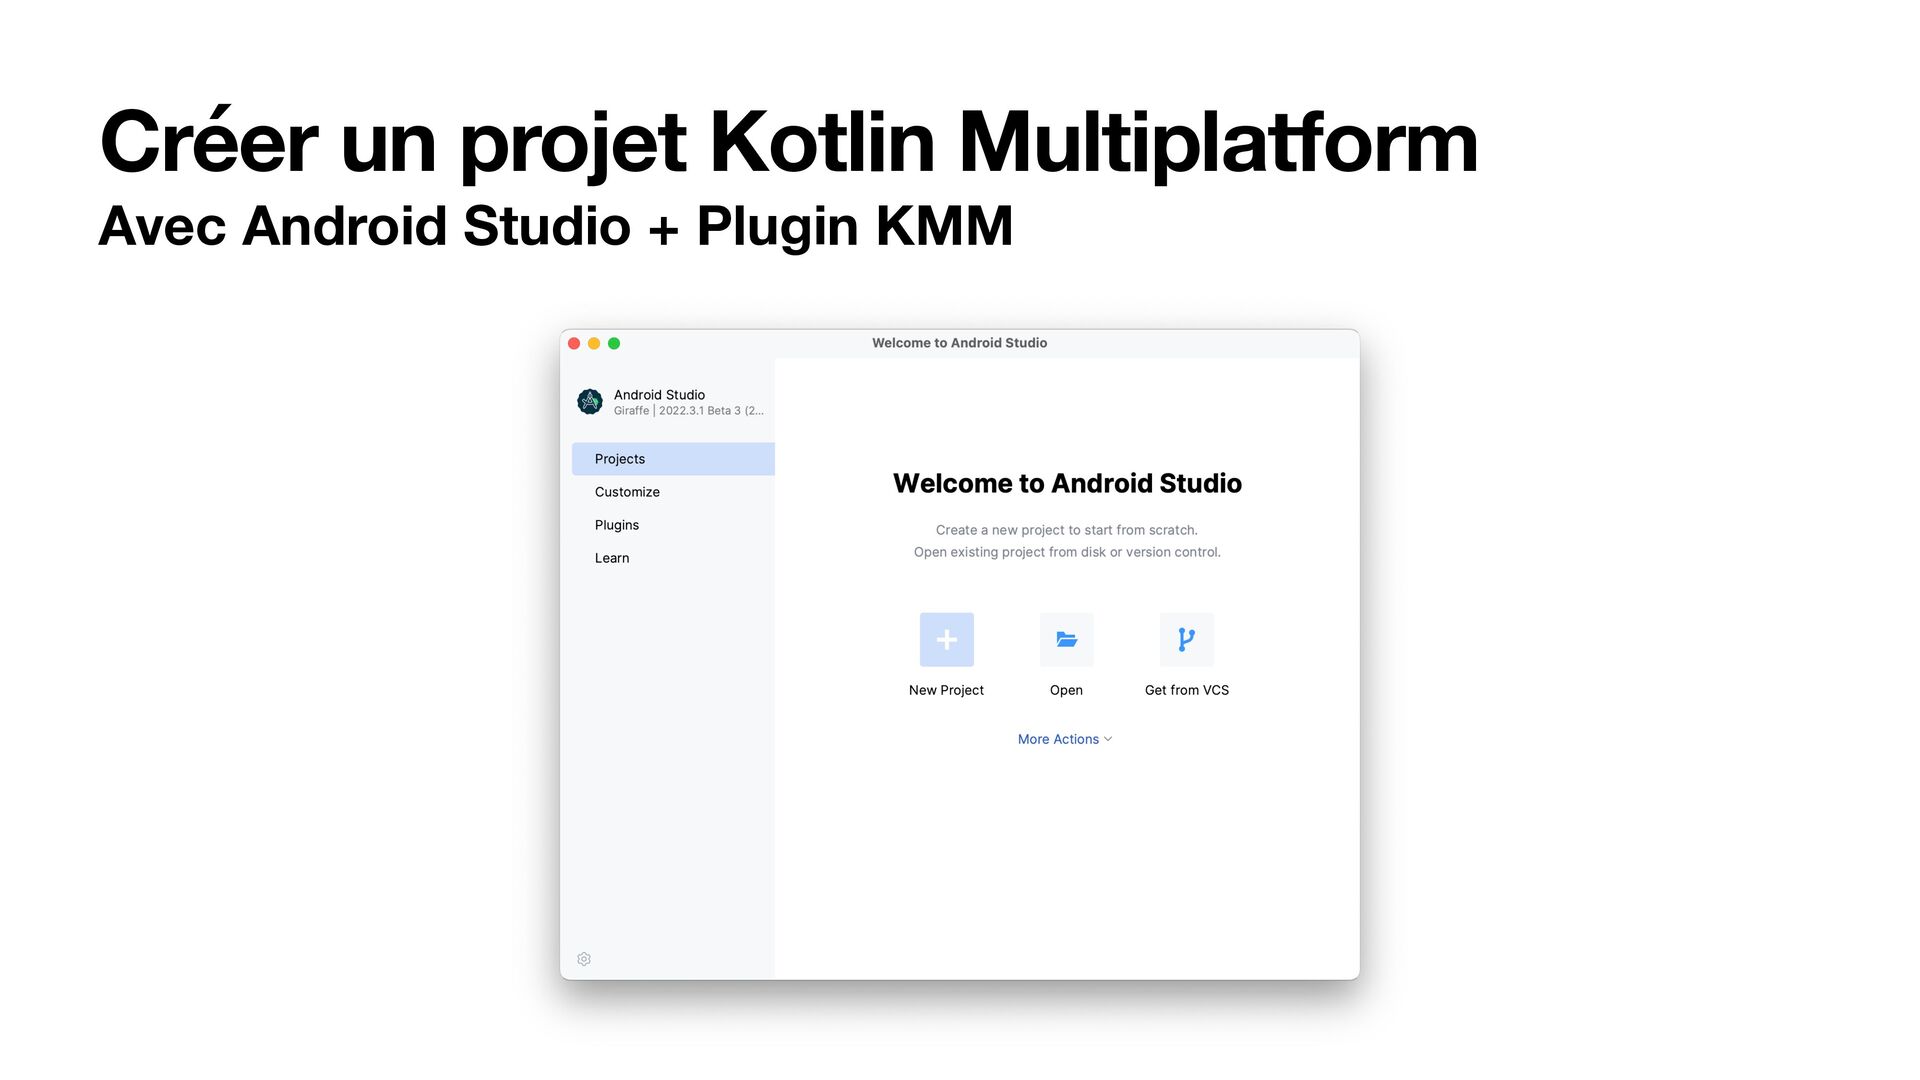Image resolution: width=1920 pixels, height=1080 pixels.
Task: Click 'Open existing project from disk' text
Action: click(x=1067, y=552)
